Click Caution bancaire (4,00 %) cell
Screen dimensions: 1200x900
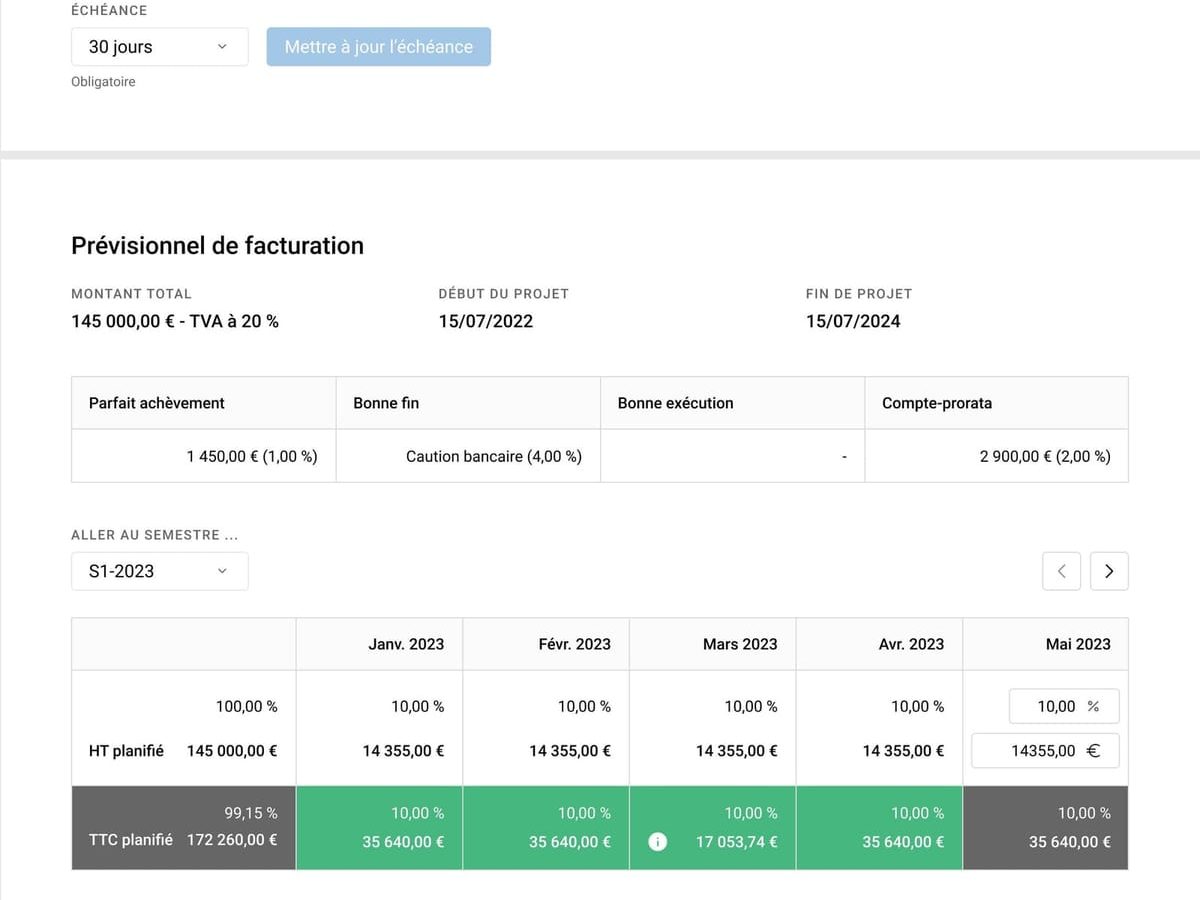click(x=493, y=456)
